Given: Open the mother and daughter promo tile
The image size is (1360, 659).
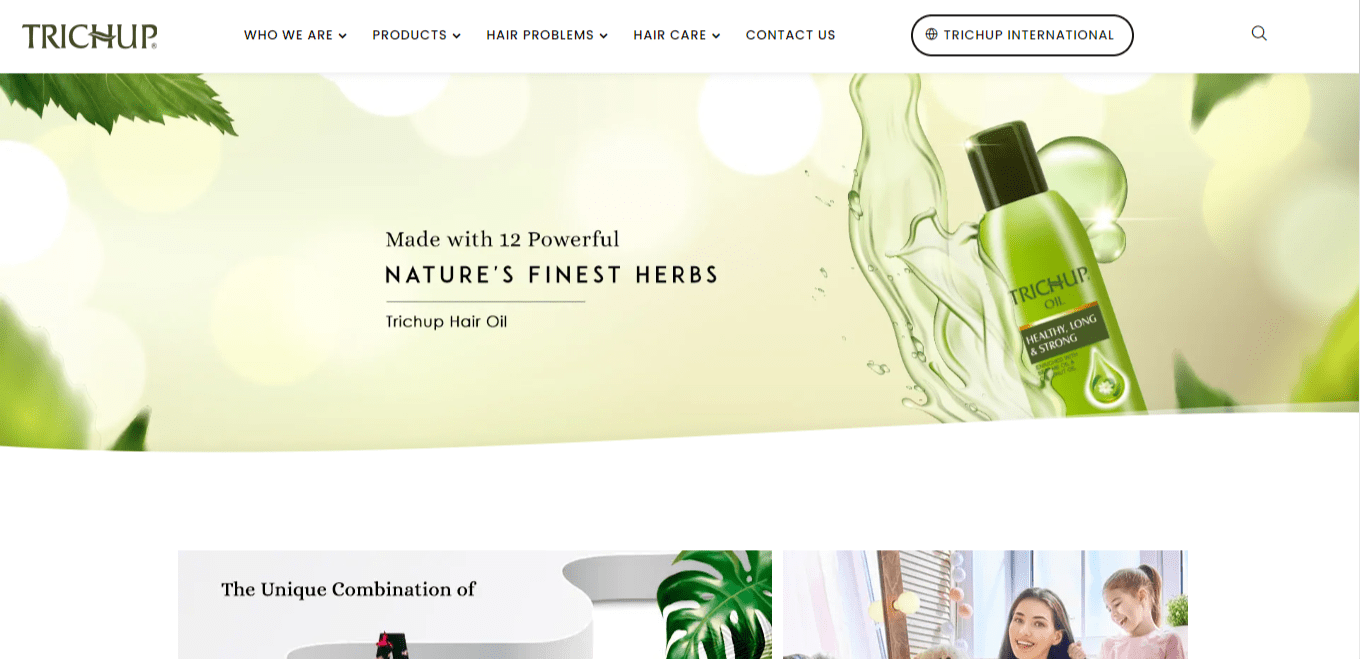Looking at the screenshot, I should pos(985,604).
